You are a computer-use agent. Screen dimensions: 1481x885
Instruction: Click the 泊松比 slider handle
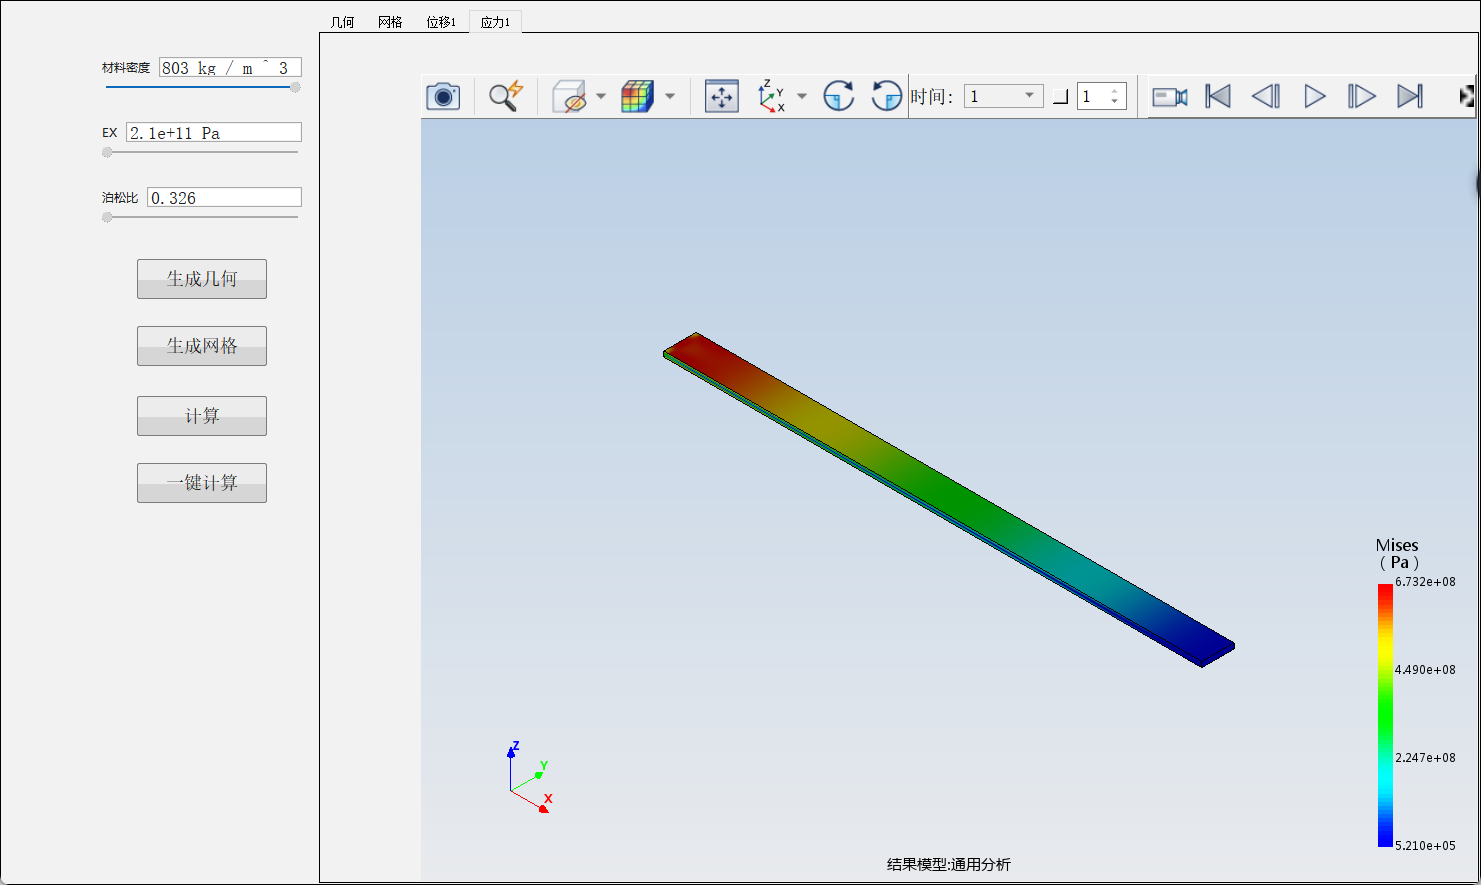click(107, 217)
